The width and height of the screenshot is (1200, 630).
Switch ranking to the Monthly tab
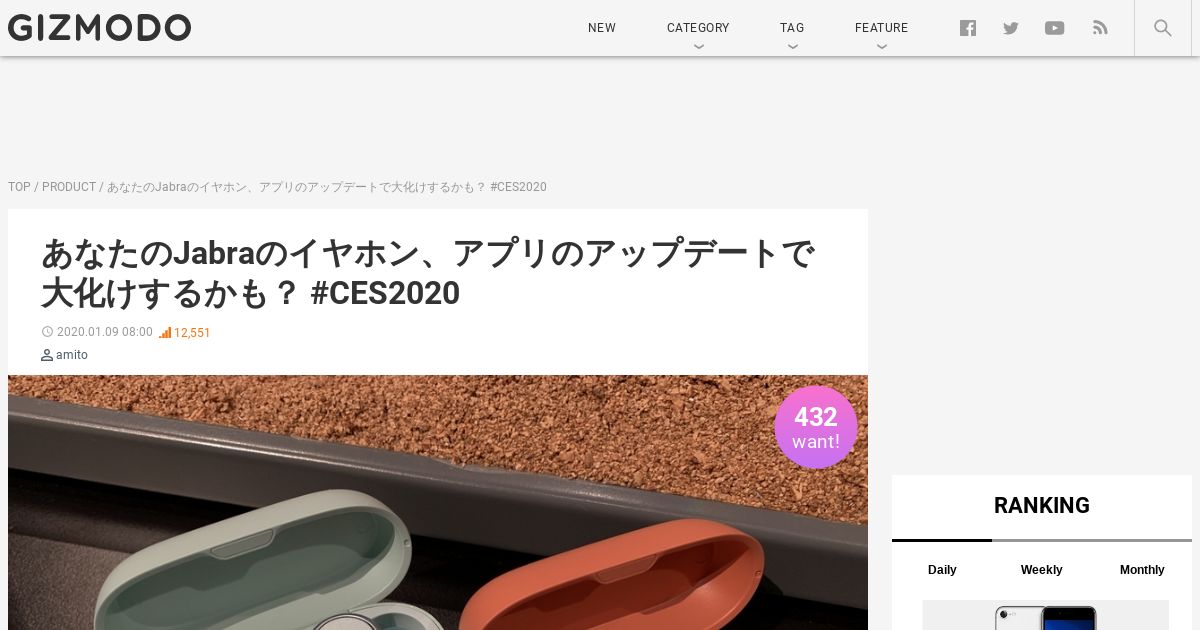[x=1142, y=570]
